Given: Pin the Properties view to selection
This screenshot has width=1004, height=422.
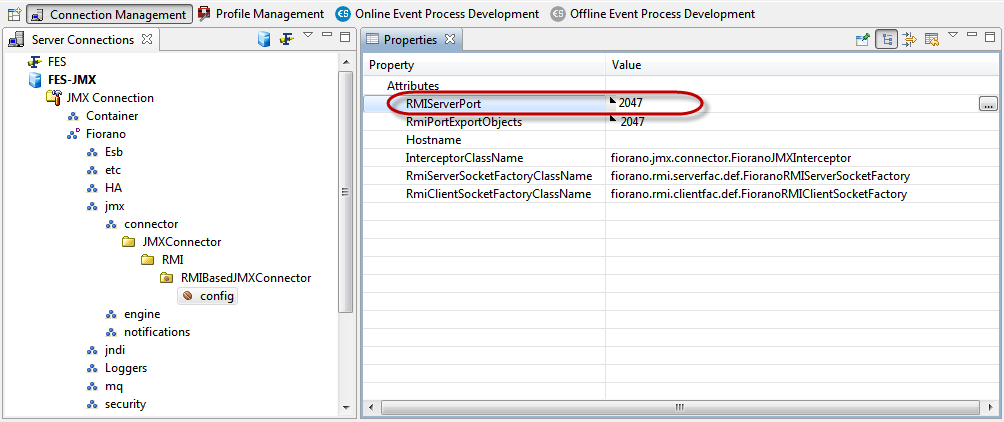Looking at the screenshot, I should pos(863,39).
